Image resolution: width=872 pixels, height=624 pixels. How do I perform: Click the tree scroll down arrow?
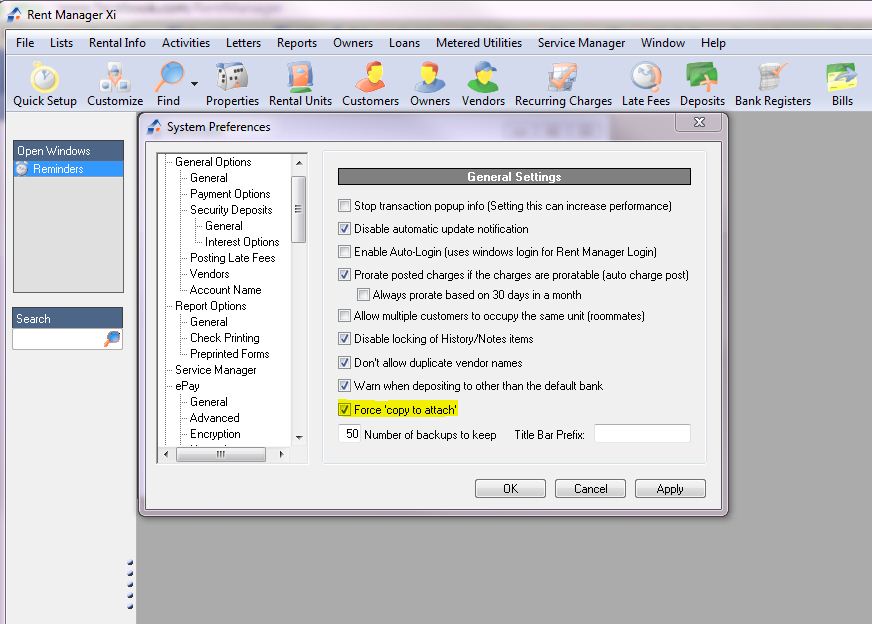point(299,437)
